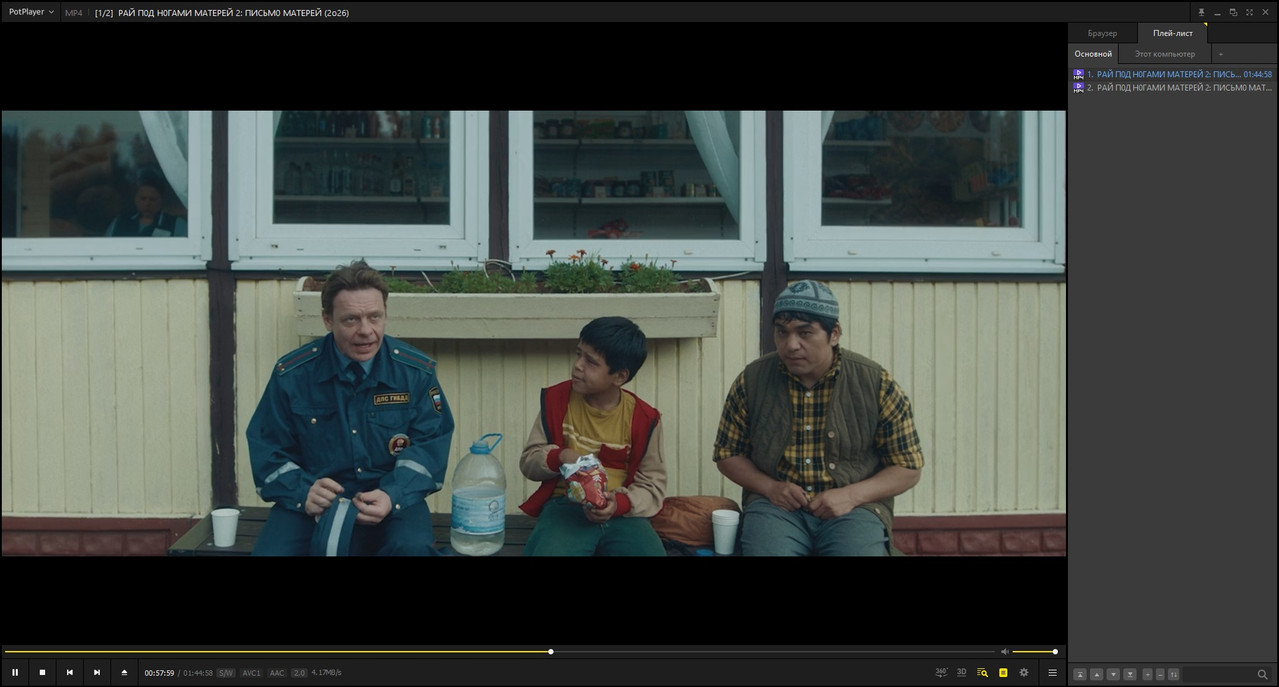Viewport: 1279px width, 687px height.
Task: Select first playlist item with duration 01:44:58
Action: pyautogui.click(x=1173, y=74)
